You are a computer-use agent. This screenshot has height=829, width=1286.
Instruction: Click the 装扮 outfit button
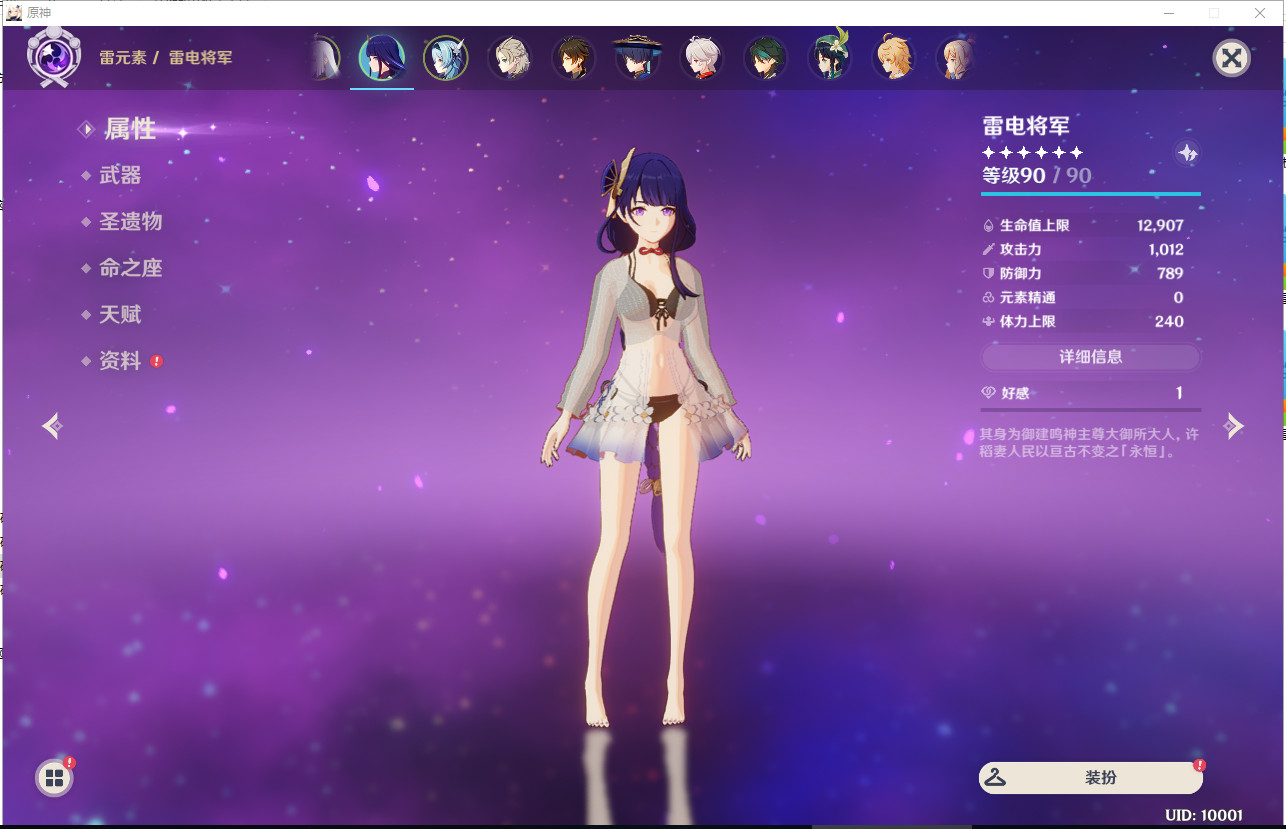pos(1091,778)
